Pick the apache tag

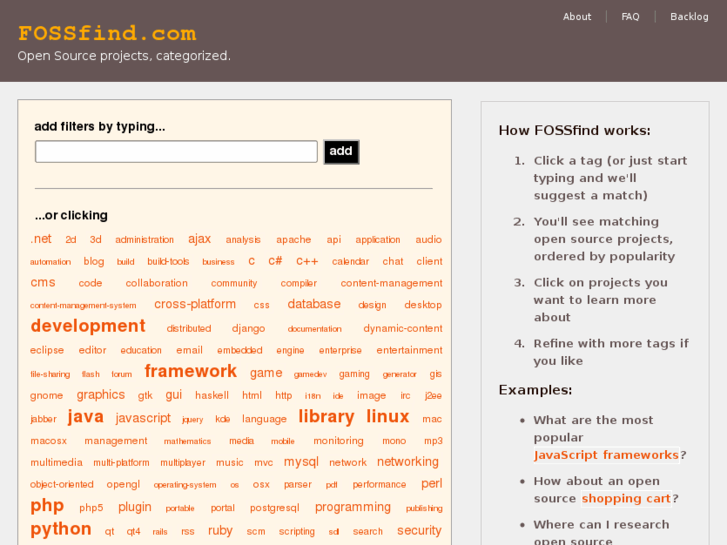[x=293, y=240]
